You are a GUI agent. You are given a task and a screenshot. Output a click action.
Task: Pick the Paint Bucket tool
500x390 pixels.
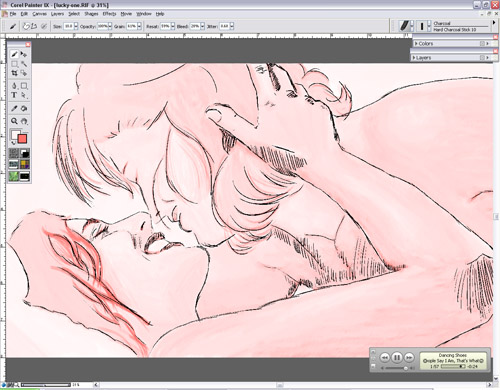coord(24,109)
